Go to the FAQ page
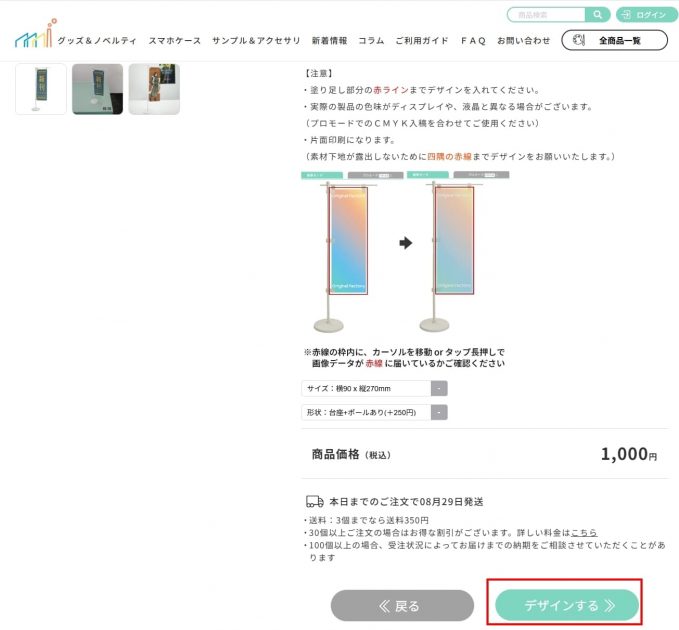Viewport: 679px width, 630px height. click(x=473, y=41)
